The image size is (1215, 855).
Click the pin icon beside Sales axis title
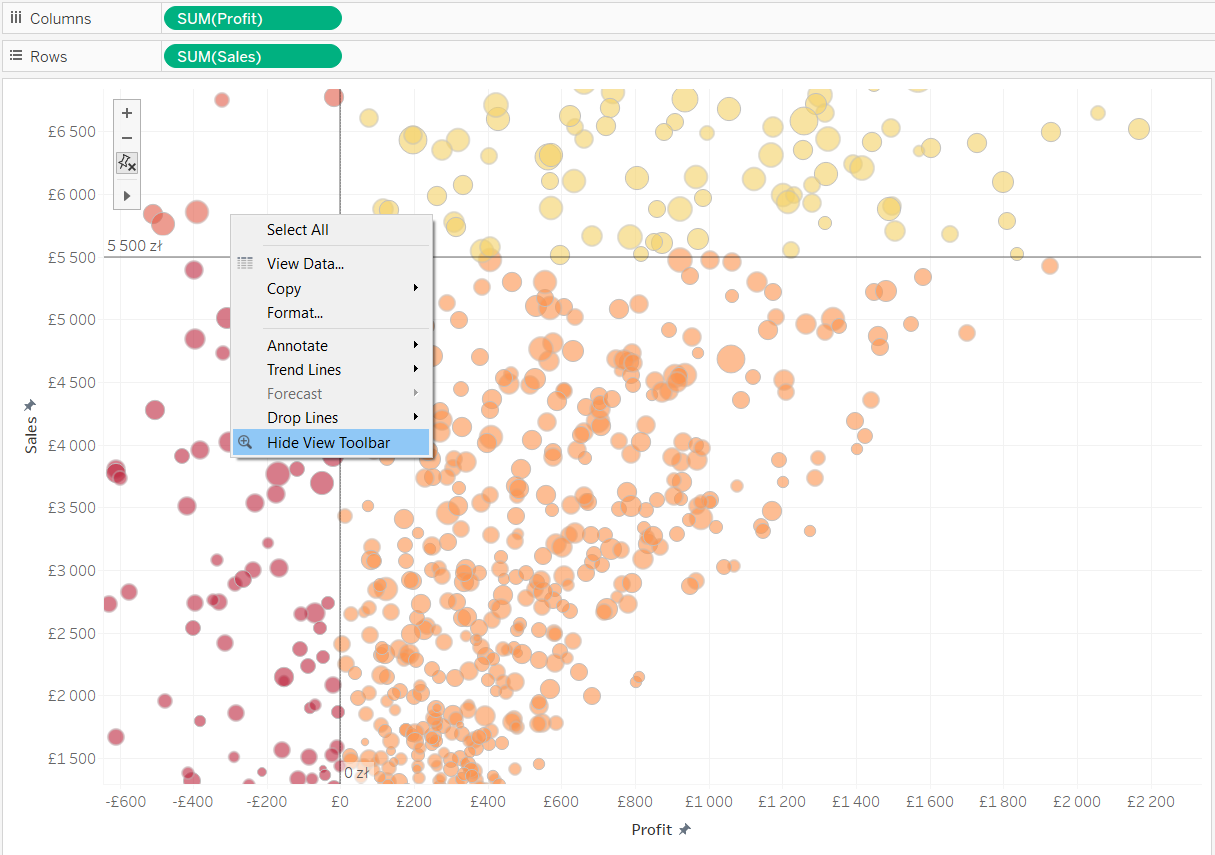point(30,404)
